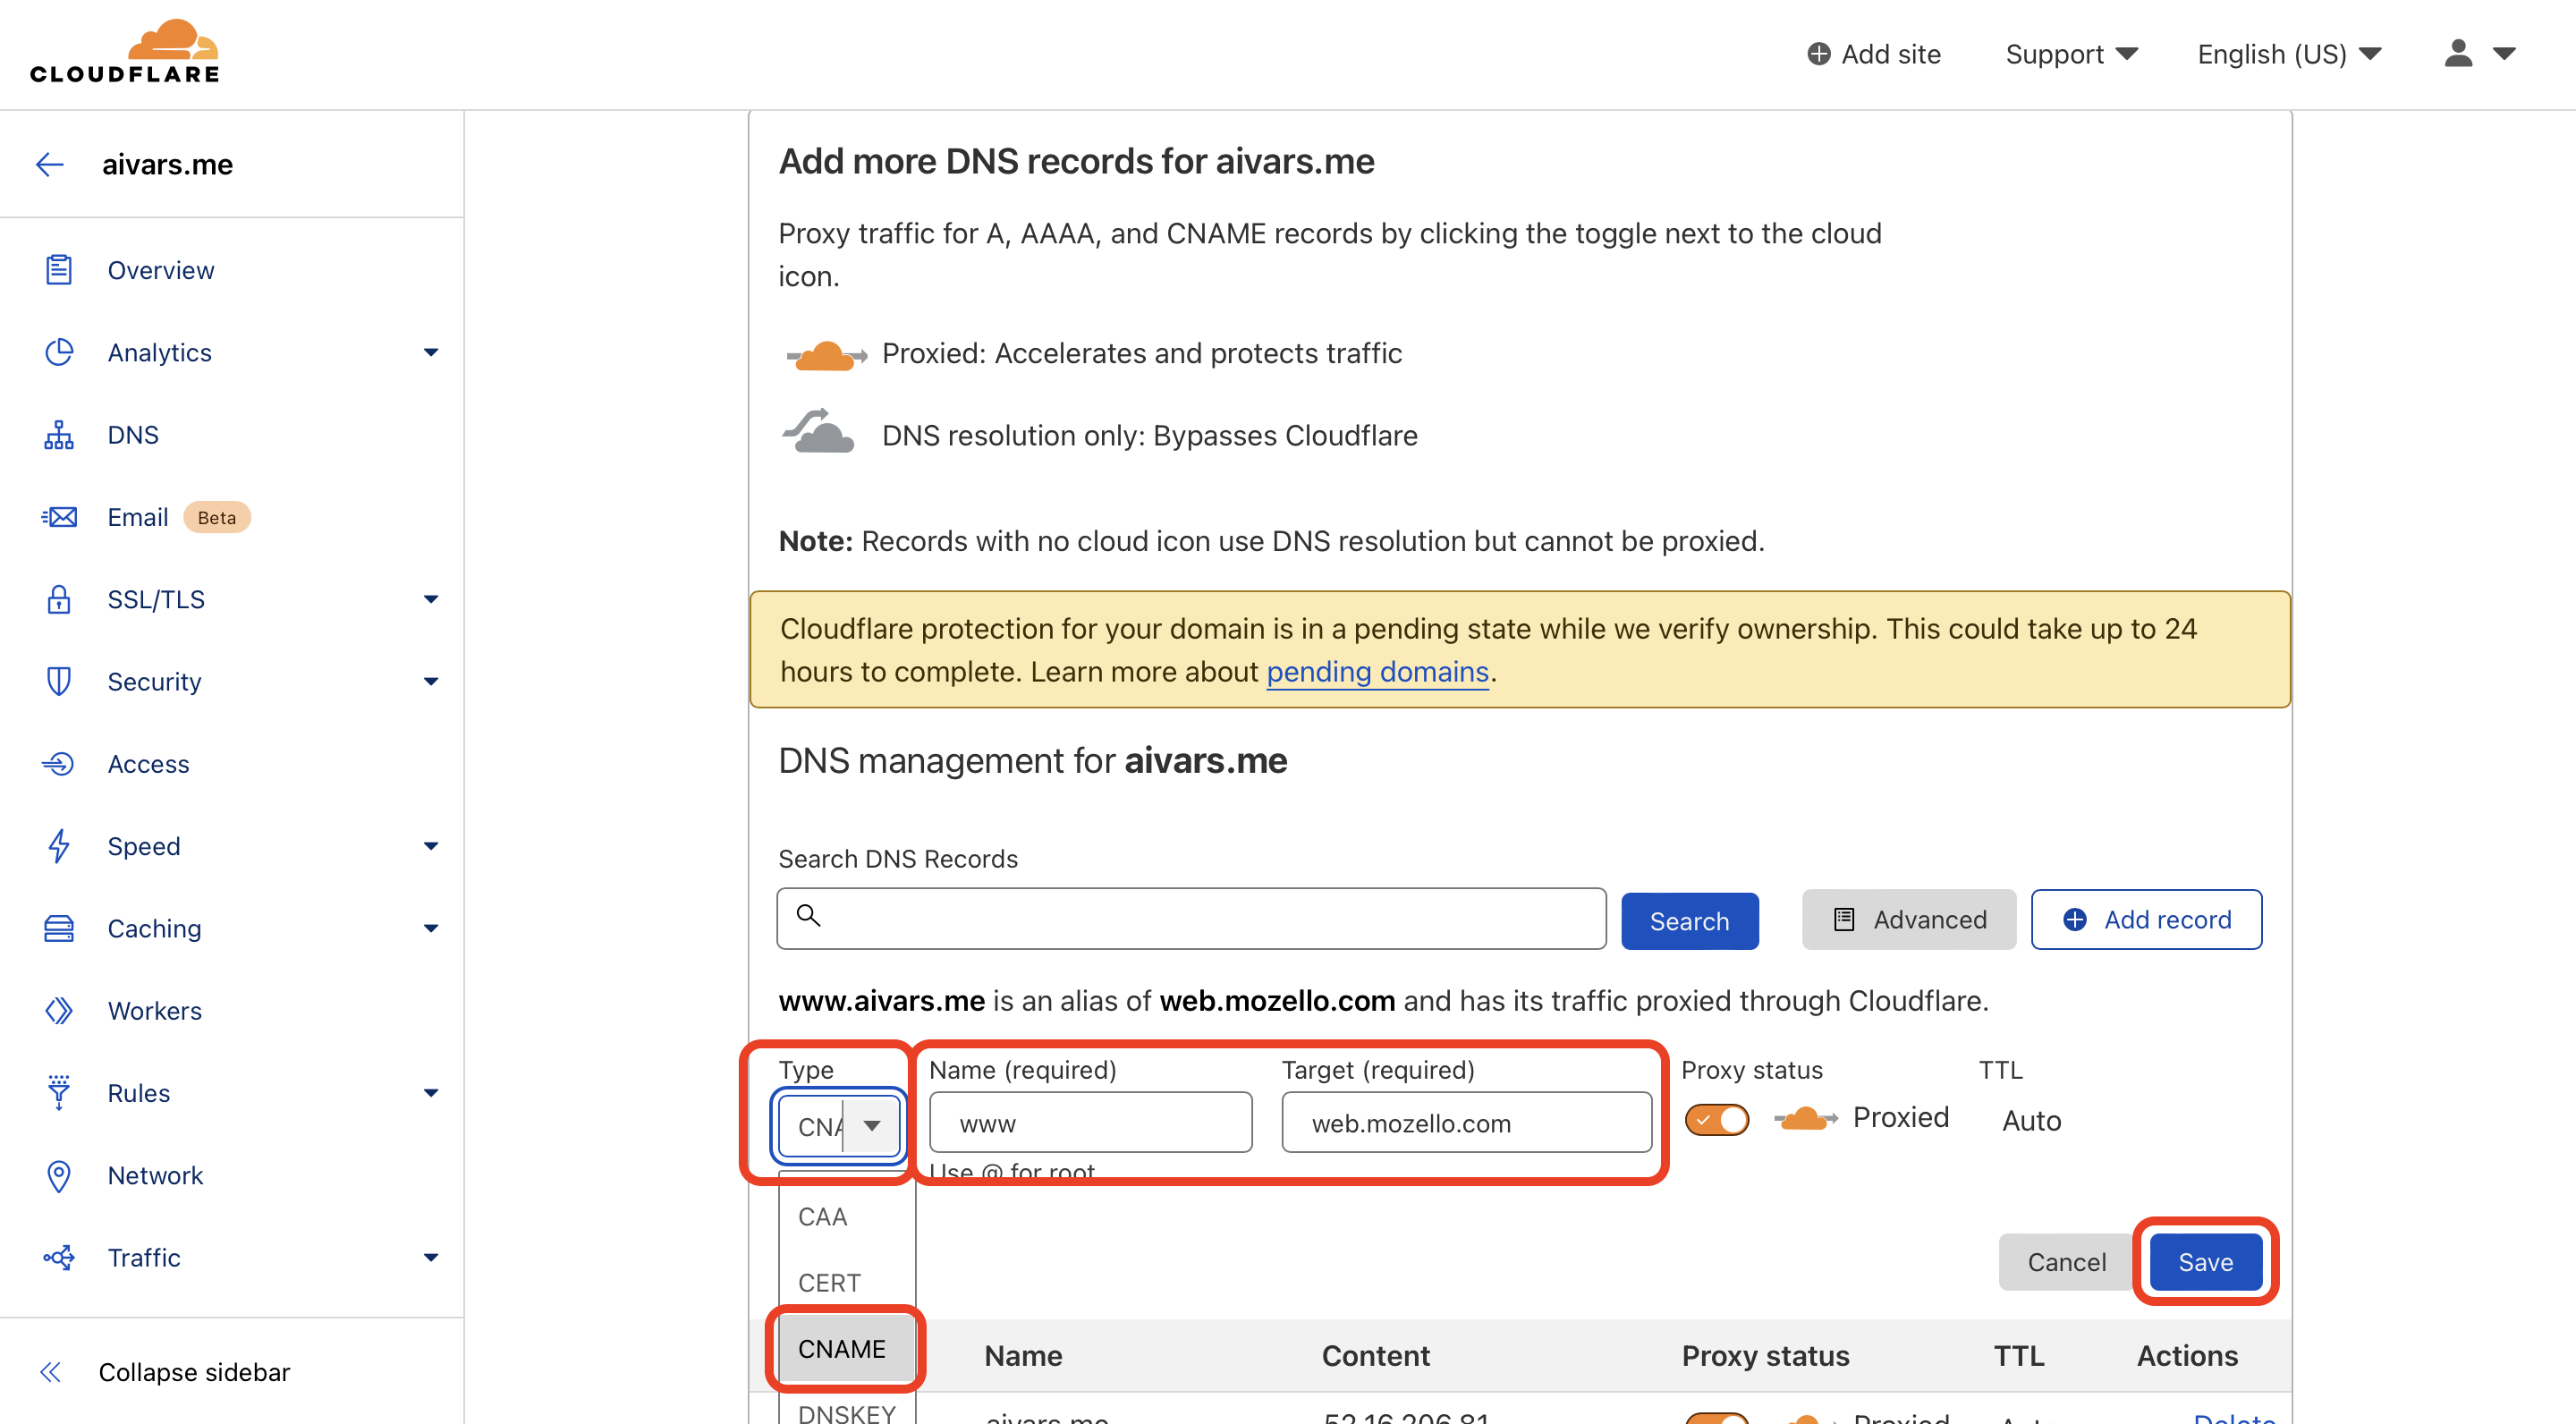Expand the Traffic menu arrow
Image resolution: width=2576 pixels, height=1424 pixels.
coord(431,1258)
